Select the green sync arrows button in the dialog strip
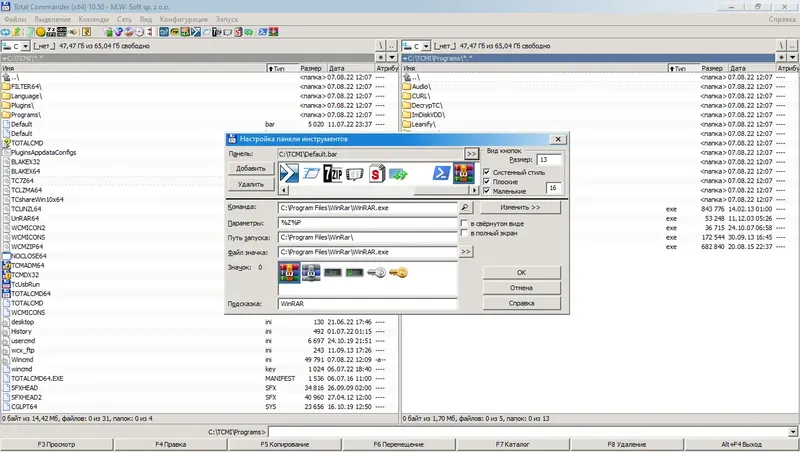Screen dimensions: 800x452 pos(398,174)
